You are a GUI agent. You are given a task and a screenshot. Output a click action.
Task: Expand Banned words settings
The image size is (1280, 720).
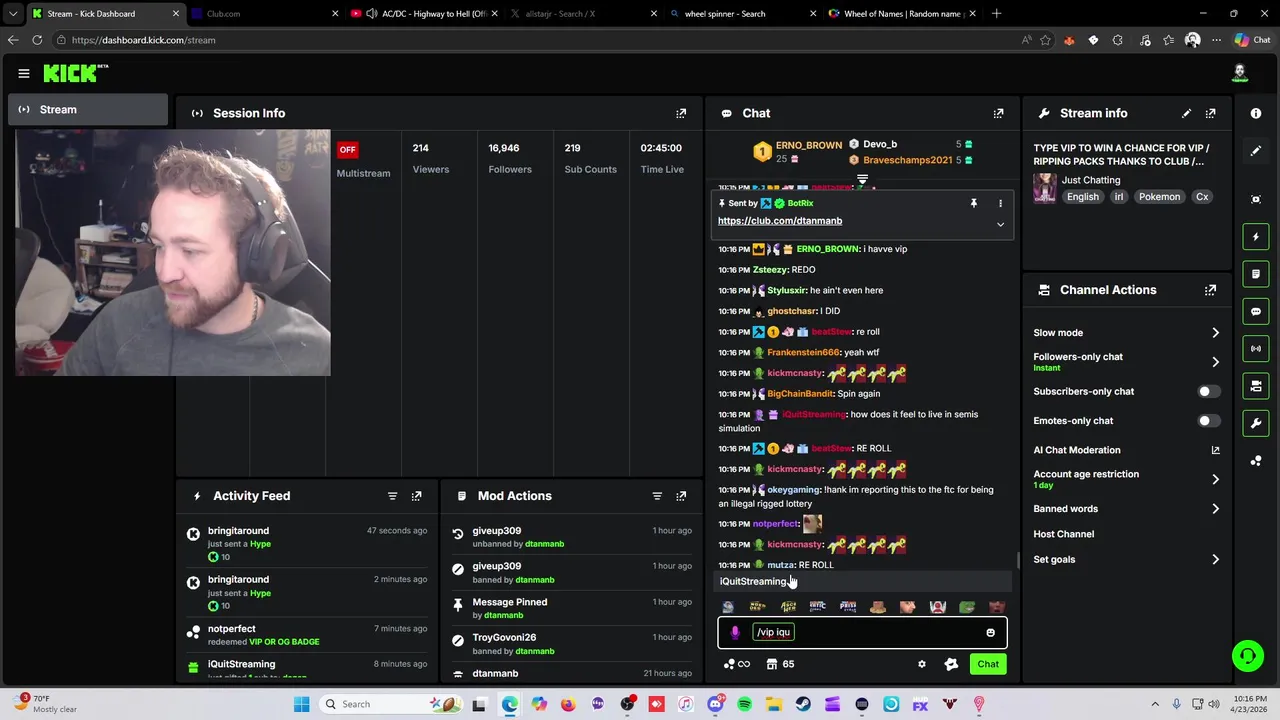point(1215,509)
